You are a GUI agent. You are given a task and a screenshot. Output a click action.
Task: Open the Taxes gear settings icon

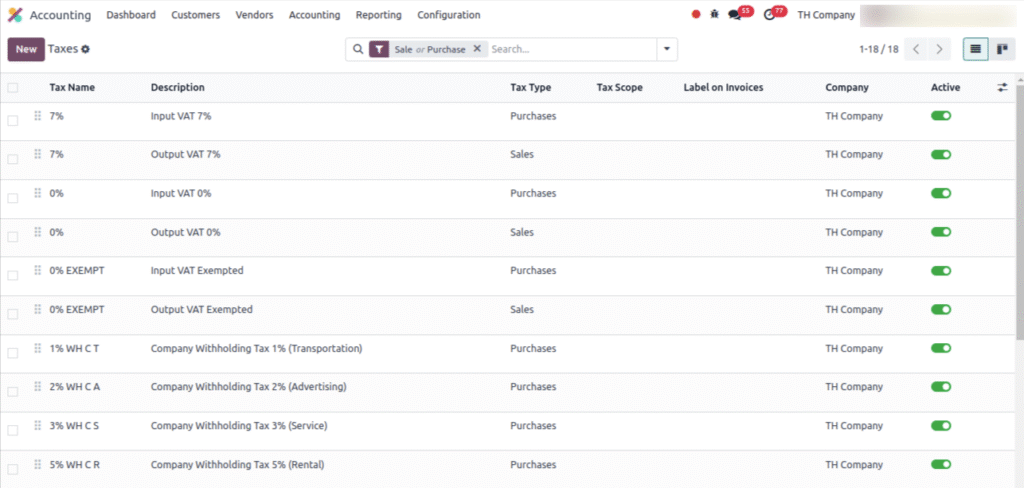(x=85, y=49)
